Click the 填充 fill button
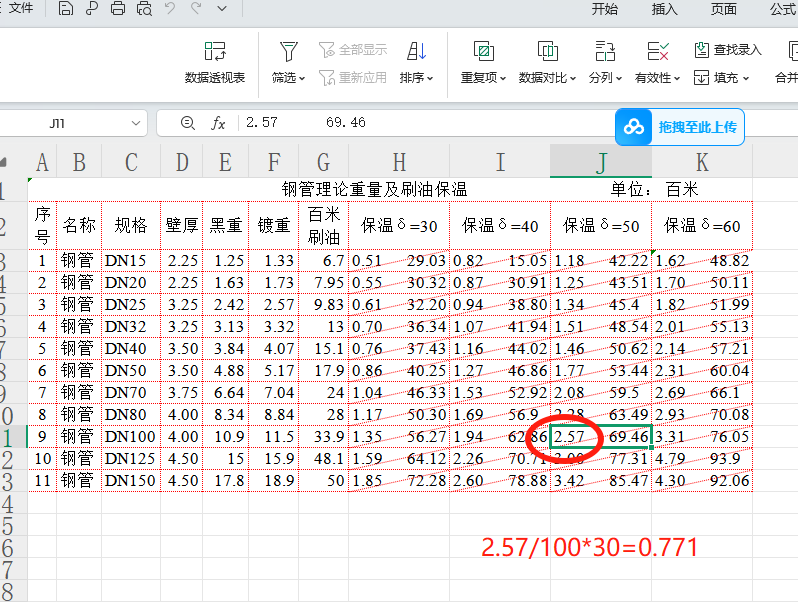This screenshot has height=602, width=798. point(716,78)
